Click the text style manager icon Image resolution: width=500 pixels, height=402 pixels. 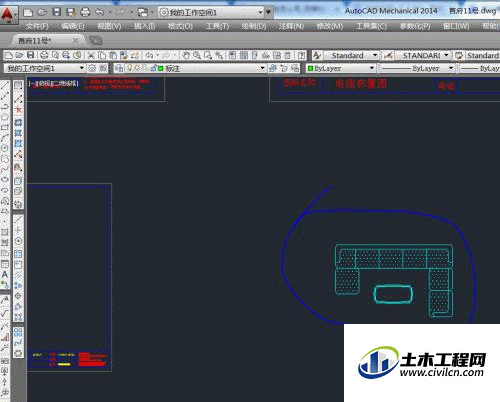pyautogui.click(x=317, y=55)
